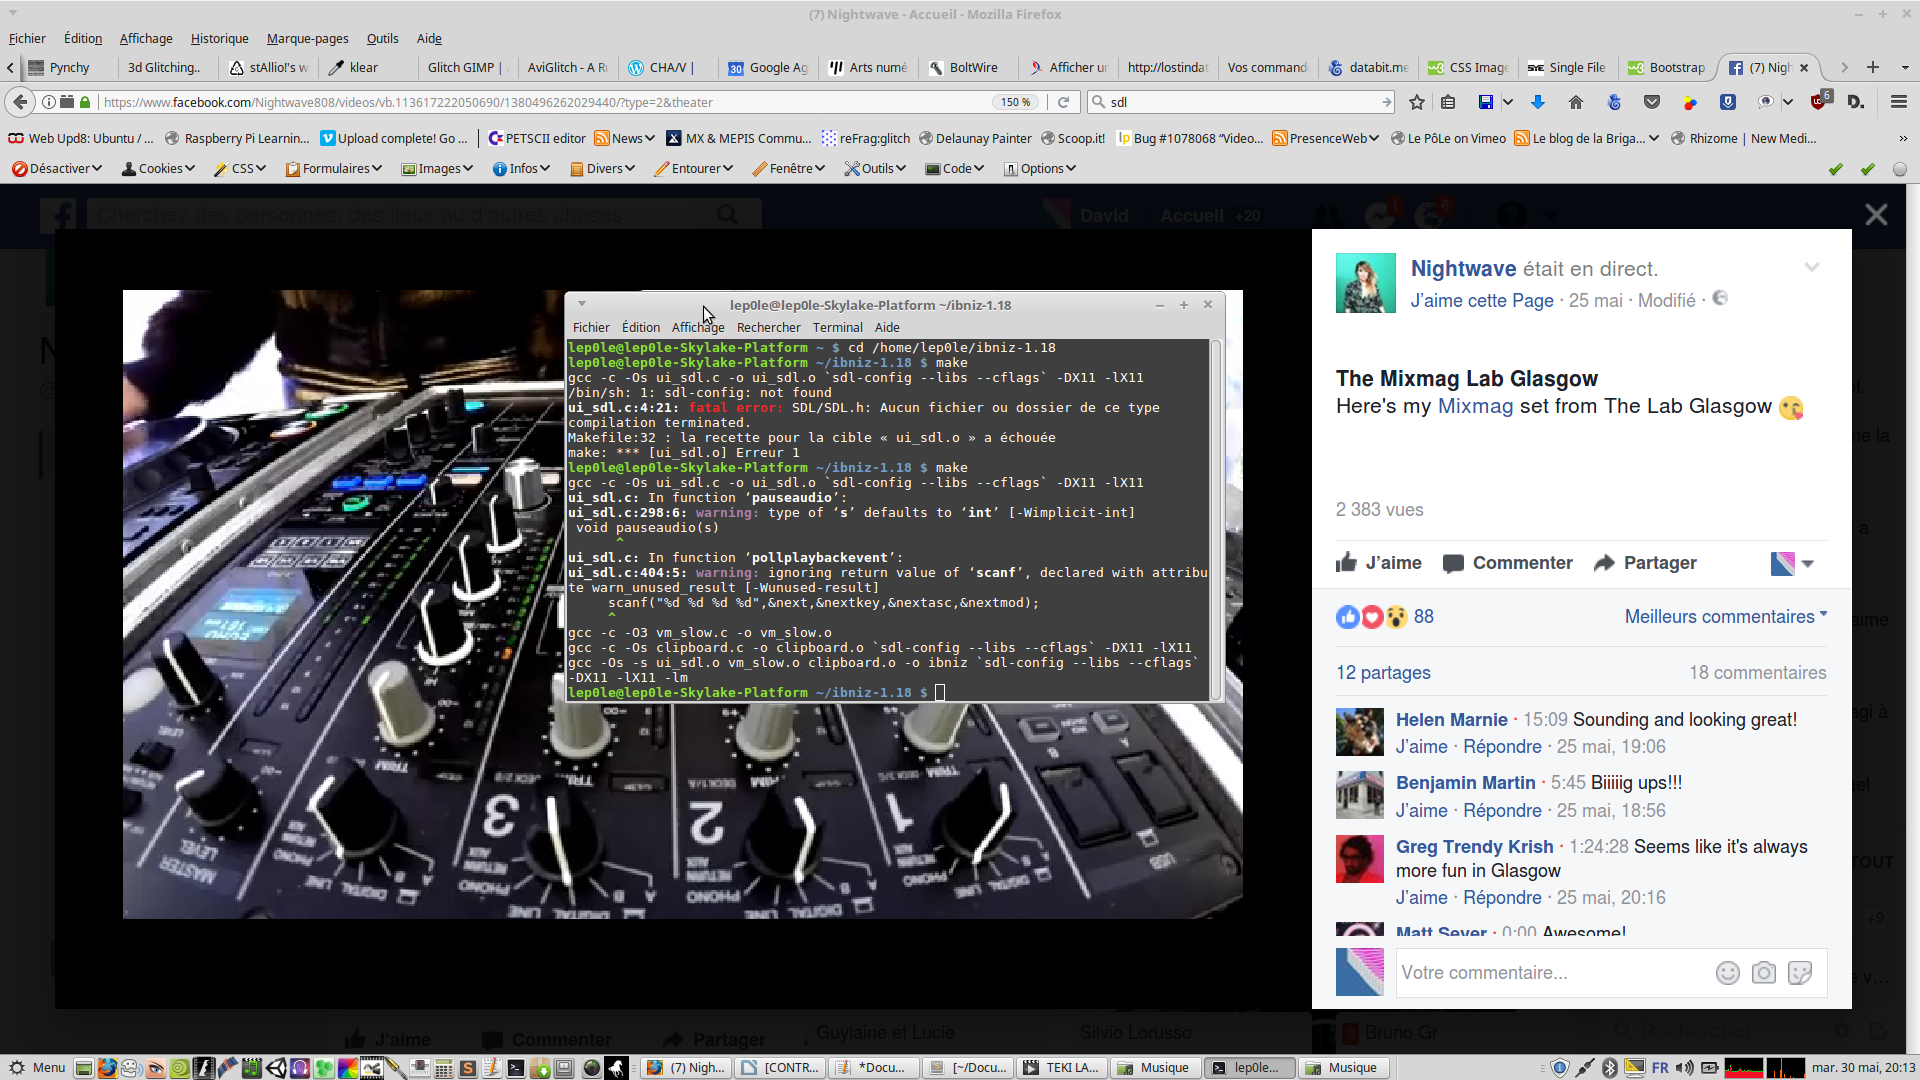Open the Firefox hamburger menu
The width and height of the screenshot is (1920, 1080).
[1898, 102]
